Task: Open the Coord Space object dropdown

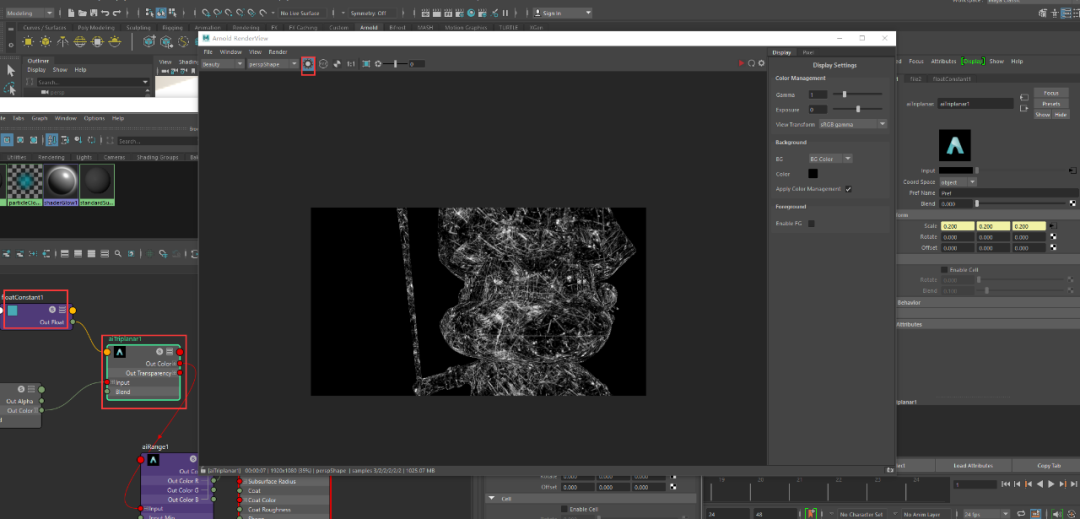Action: [x=957, y=182]
